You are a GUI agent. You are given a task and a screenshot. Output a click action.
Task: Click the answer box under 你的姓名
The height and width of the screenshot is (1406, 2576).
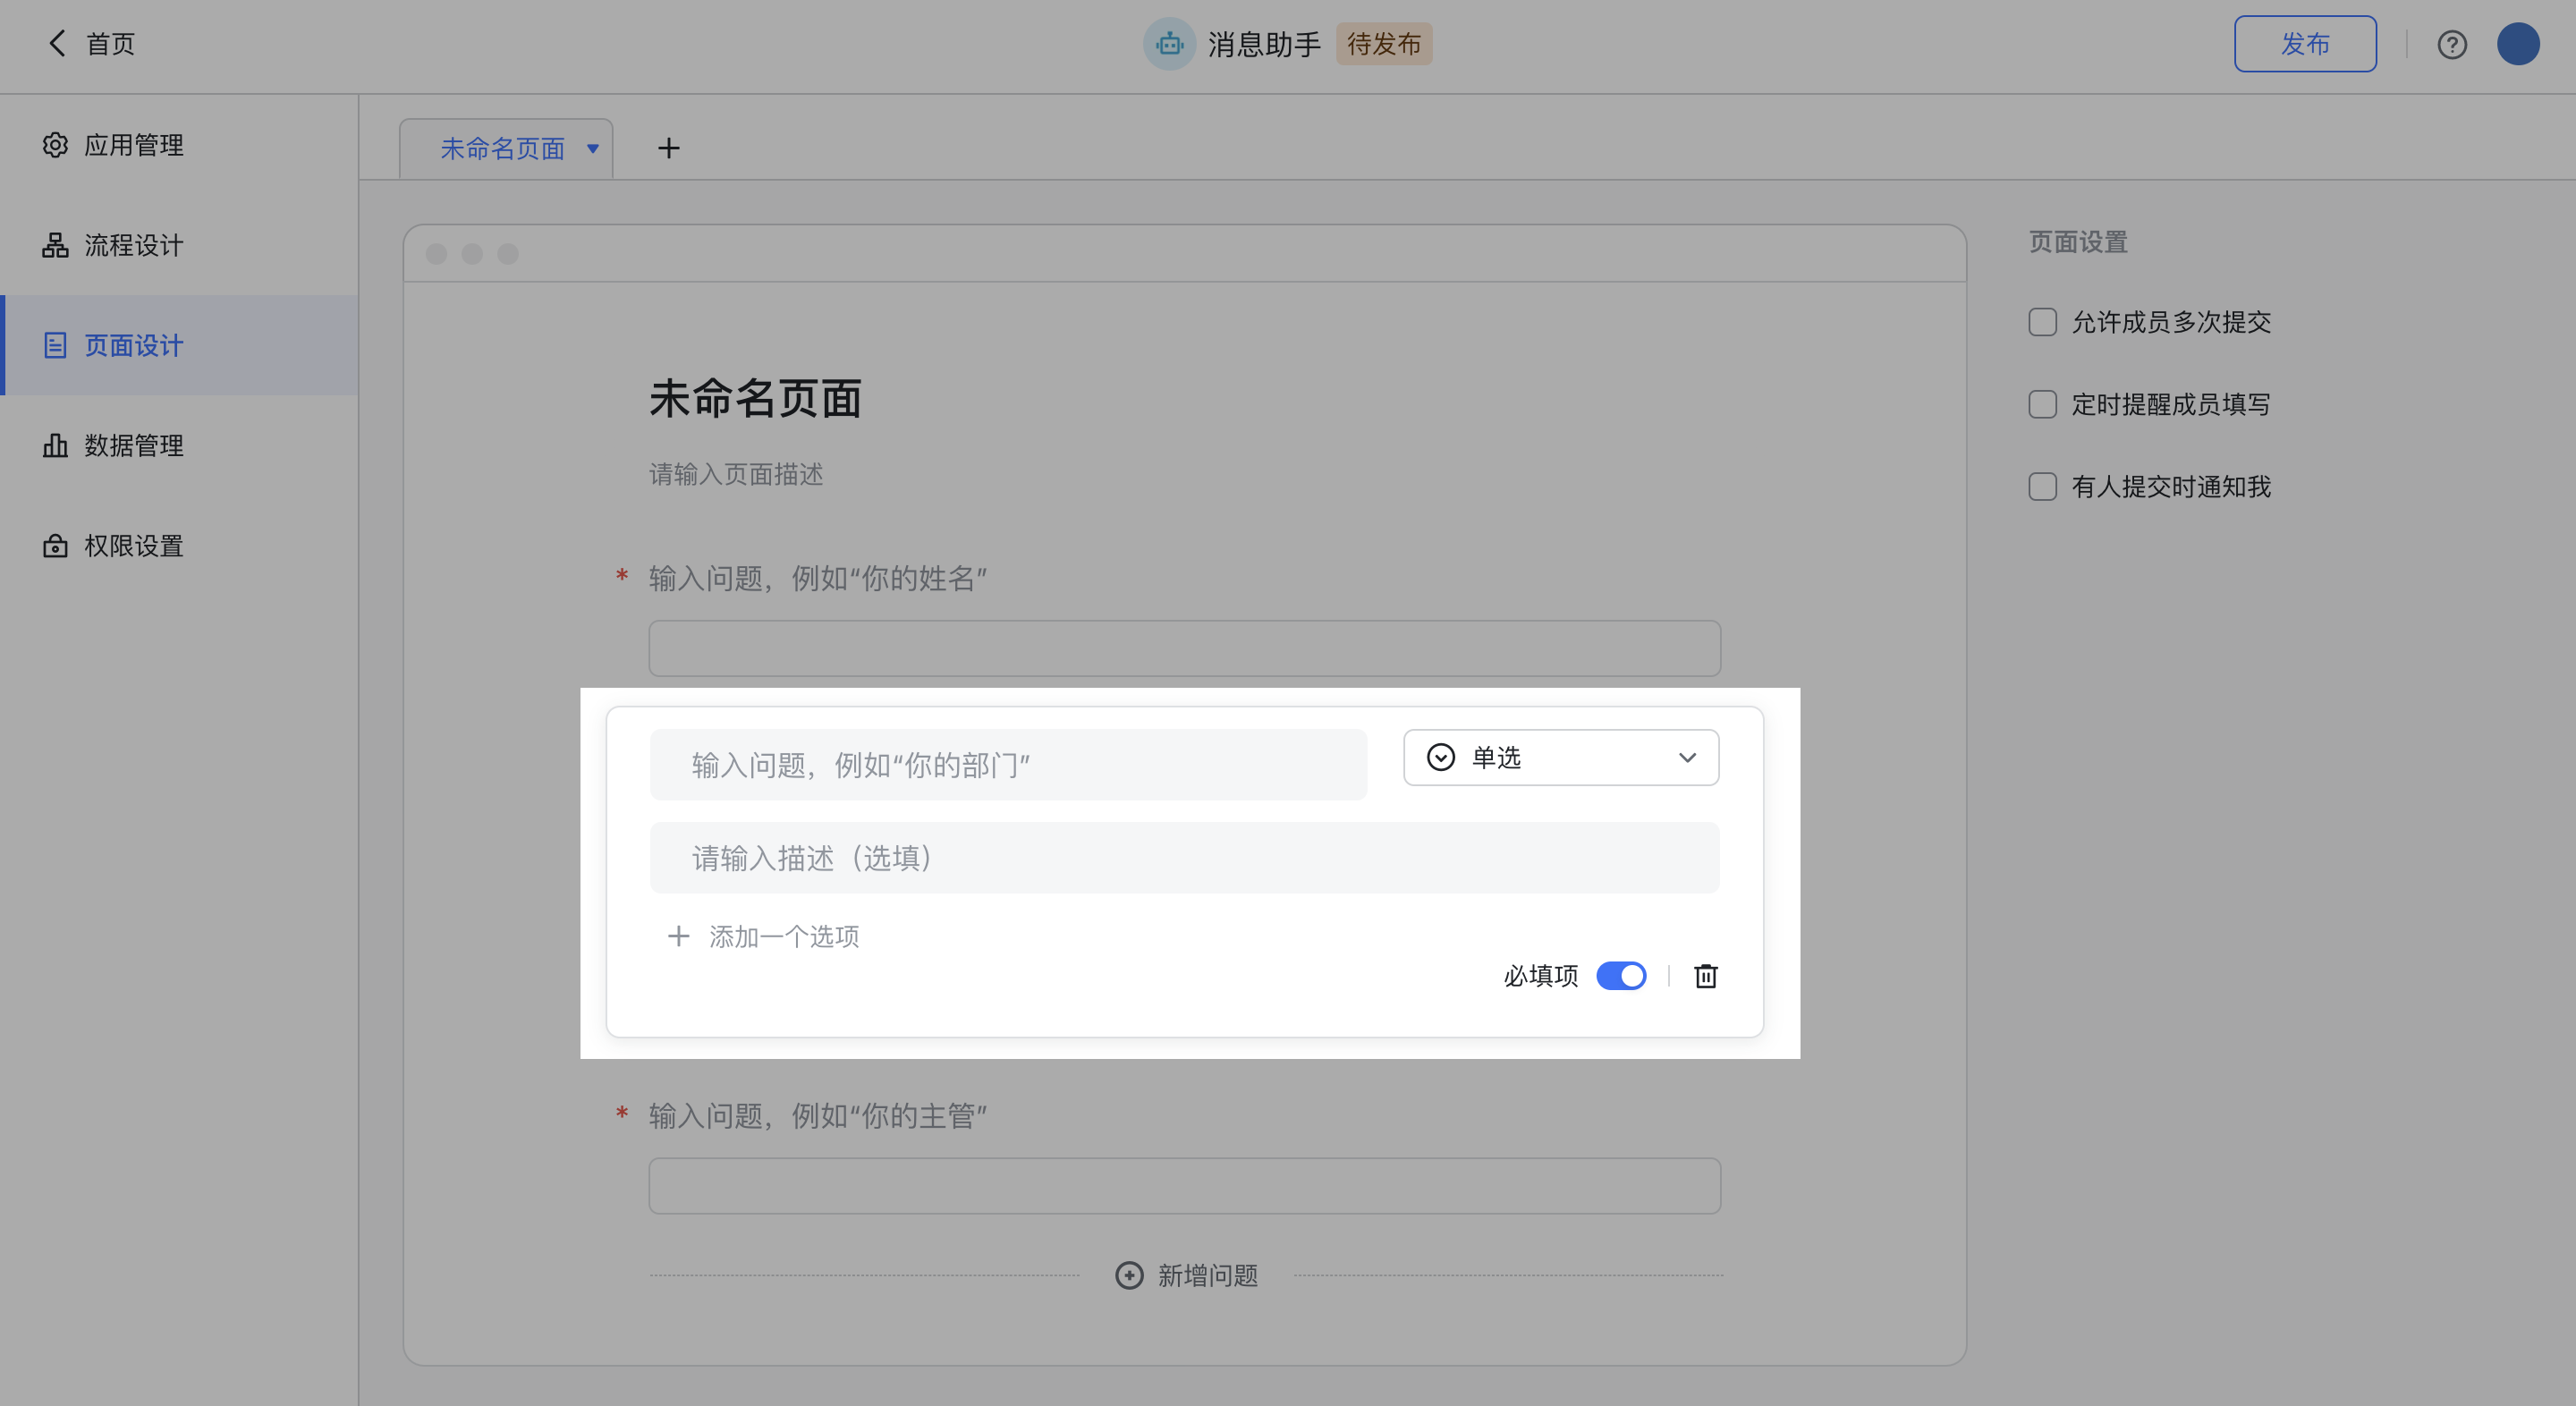click(1184, 648)
